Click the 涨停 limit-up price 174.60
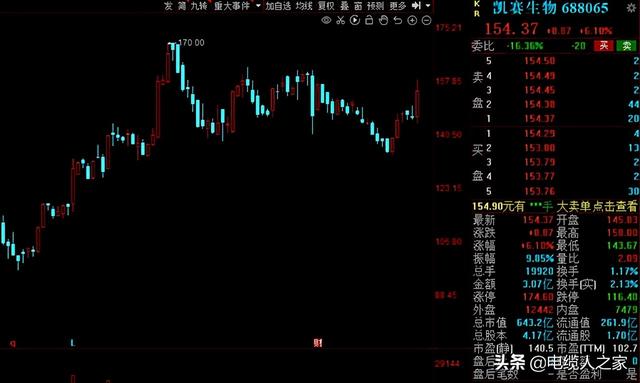The height and width of the screenshot is (383, 640). (x=538, y=297)
